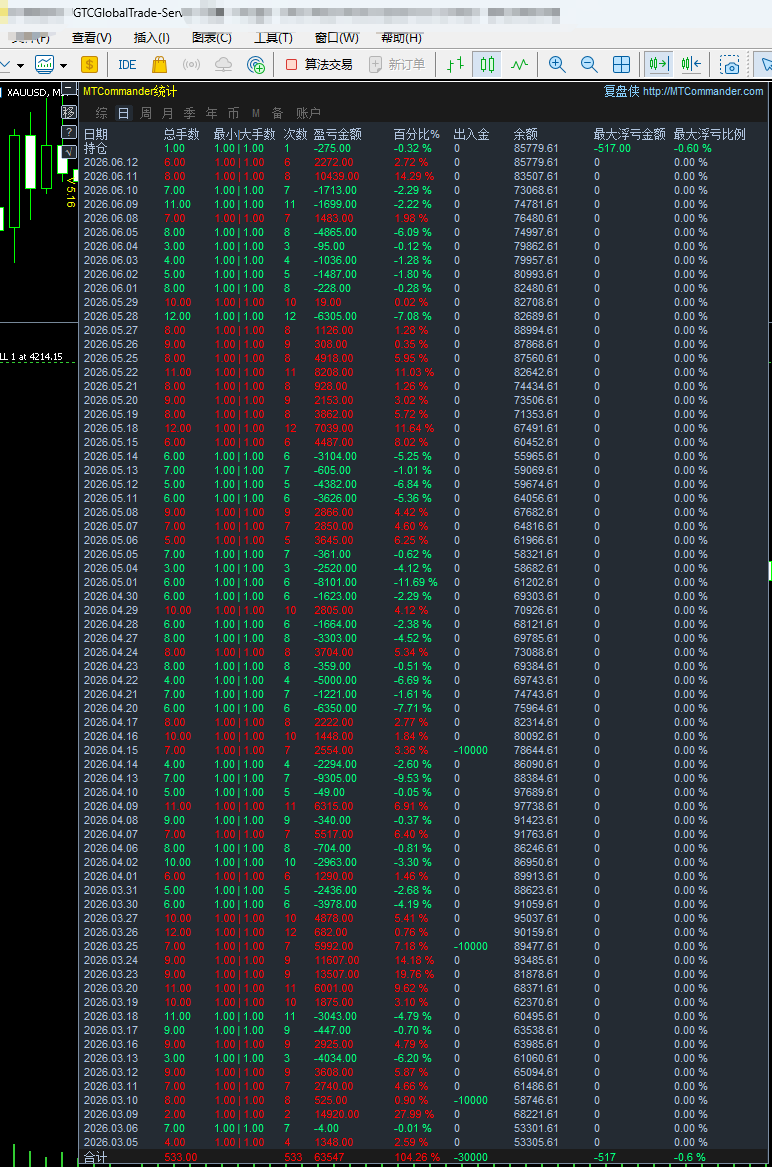Click the zoom in magnifier icon
772x1167 pixels.
557,65
